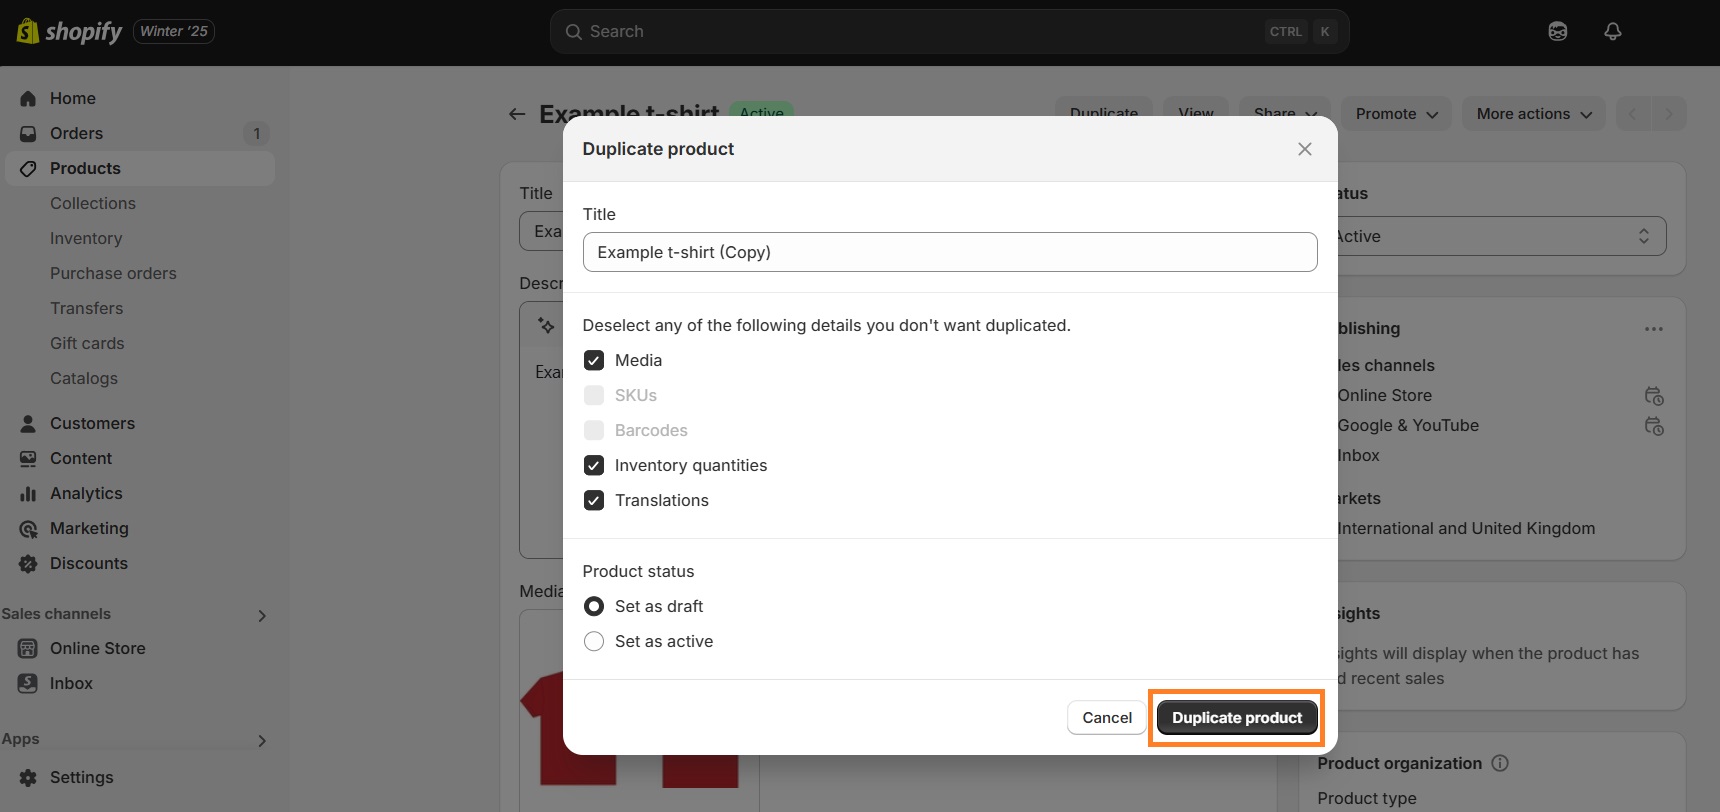
Task: Open Publishing three-dots menu
Action: [x=1653, y=329]
